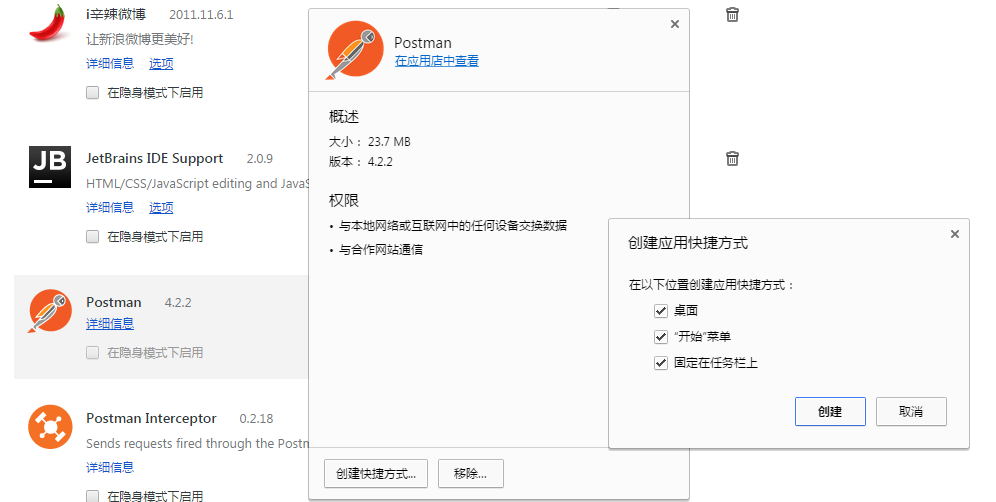Screen dimensions: 996x502
Task: Open 选项 link for JetBrains IDE Support
Action: pos(161,208)
